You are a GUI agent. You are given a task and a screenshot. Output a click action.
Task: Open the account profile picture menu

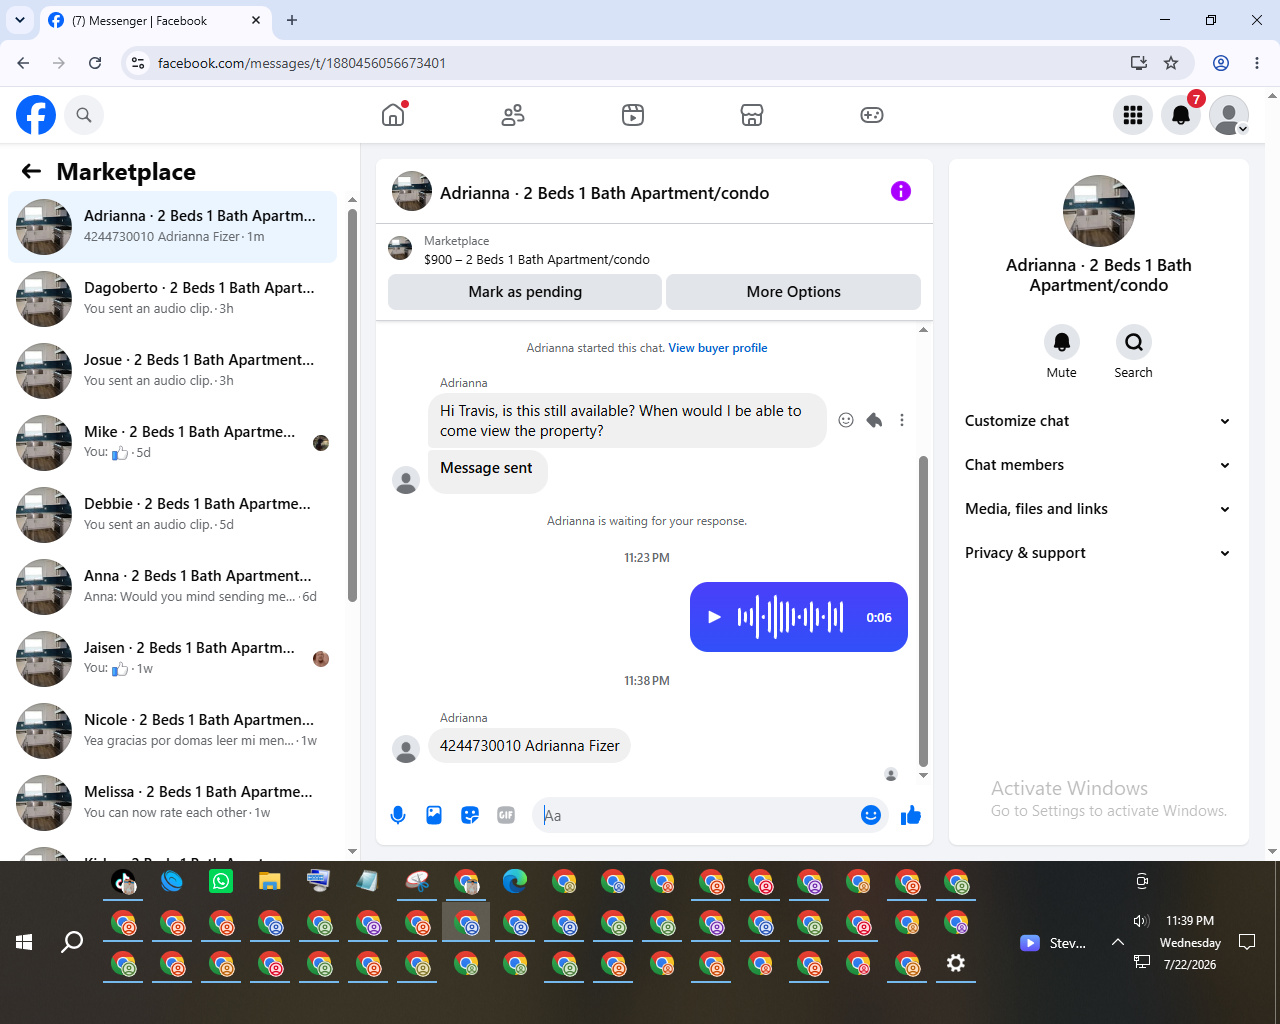[1229, 115]
